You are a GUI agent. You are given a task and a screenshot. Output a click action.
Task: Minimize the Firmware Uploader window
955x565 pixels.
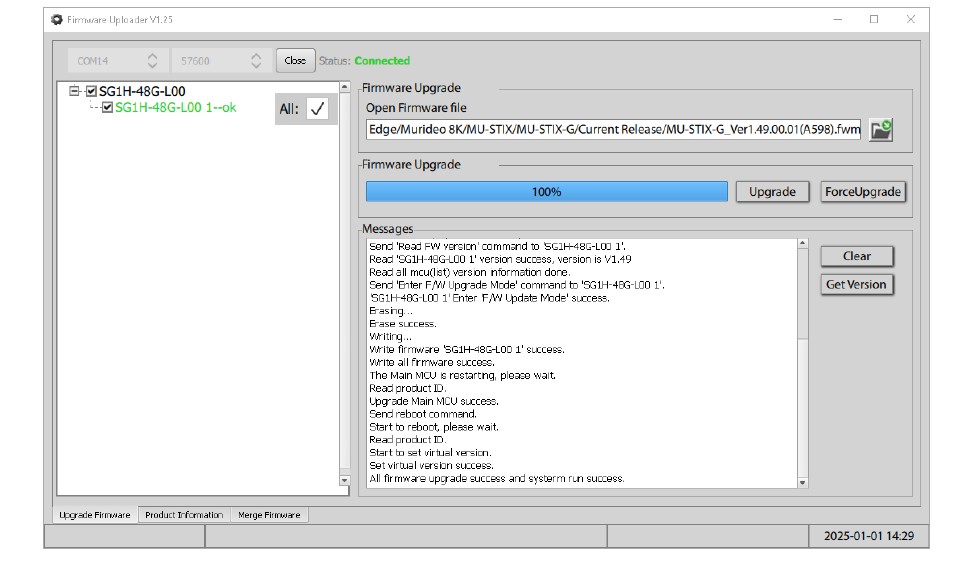(x=837, y=19)
